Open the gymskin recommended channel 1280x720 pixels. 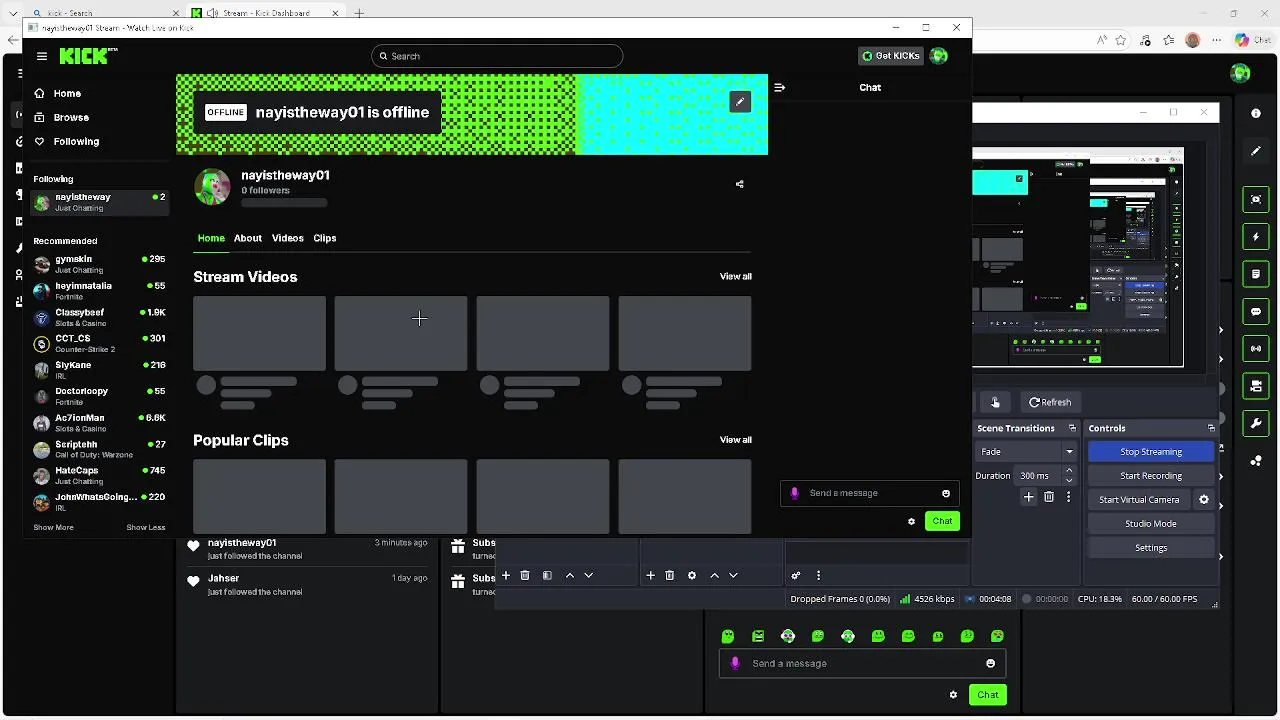(x=99, y=264)
